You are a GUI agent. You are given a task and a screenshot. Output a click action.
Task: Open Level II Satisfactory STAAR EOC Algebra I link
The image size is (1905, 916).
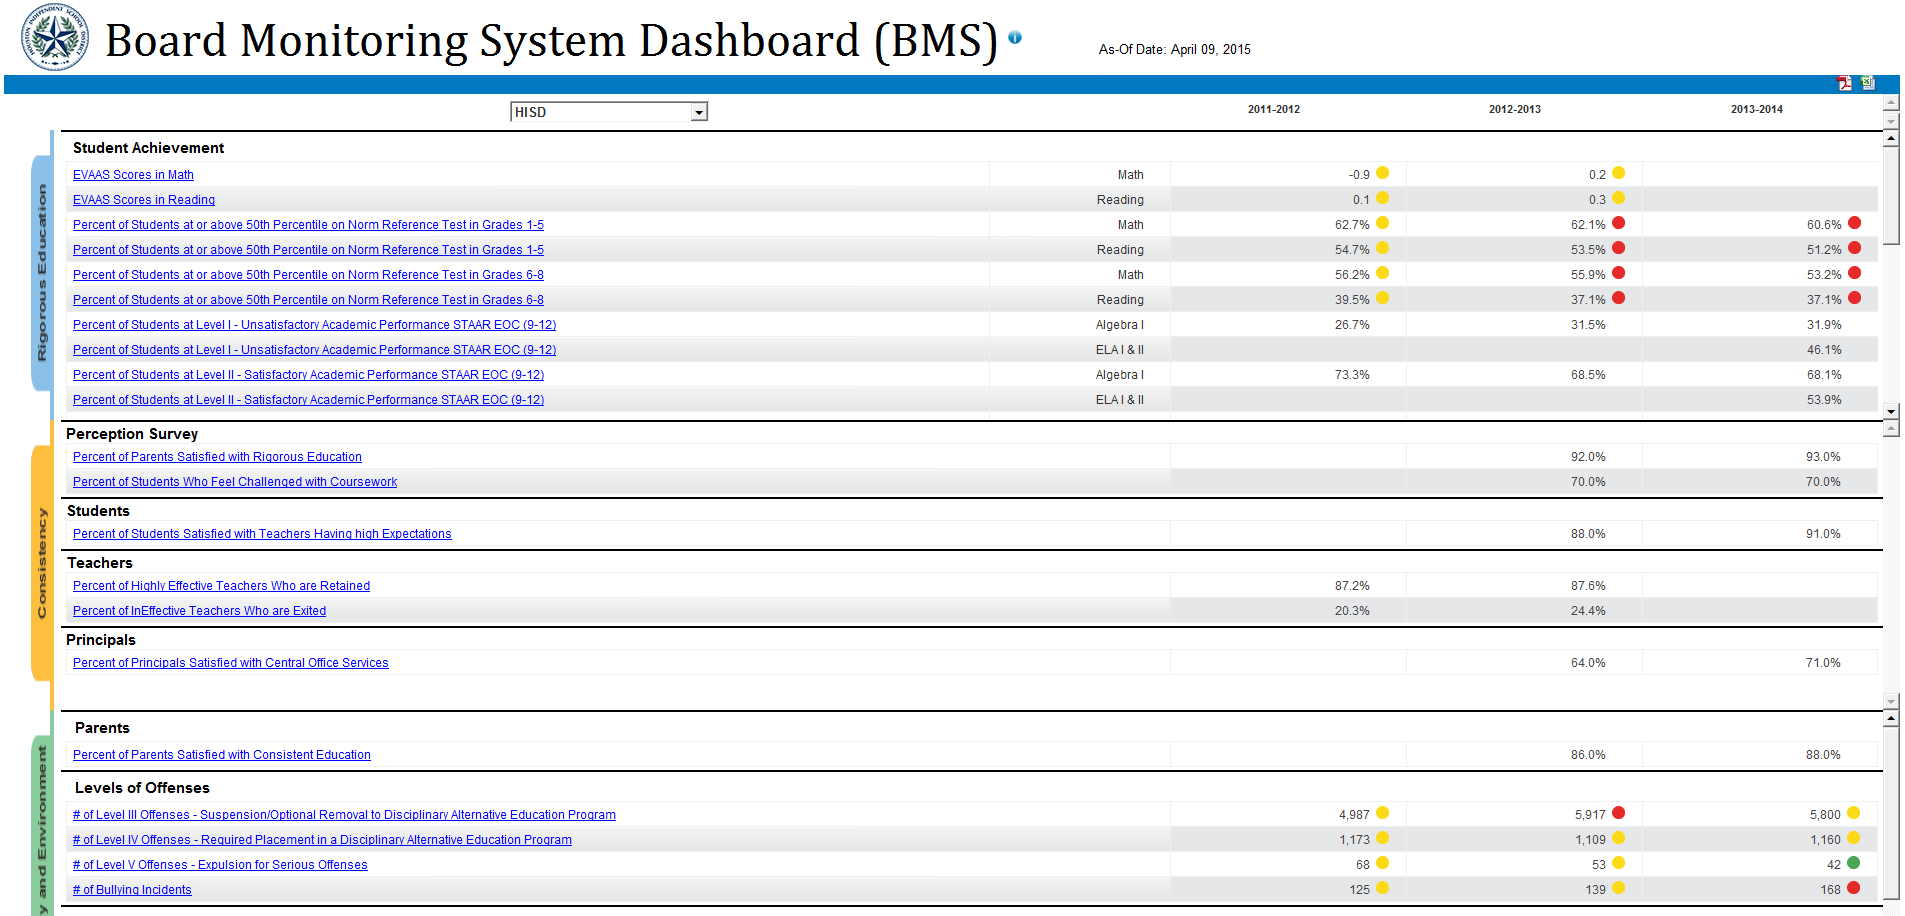pos(308,375)
